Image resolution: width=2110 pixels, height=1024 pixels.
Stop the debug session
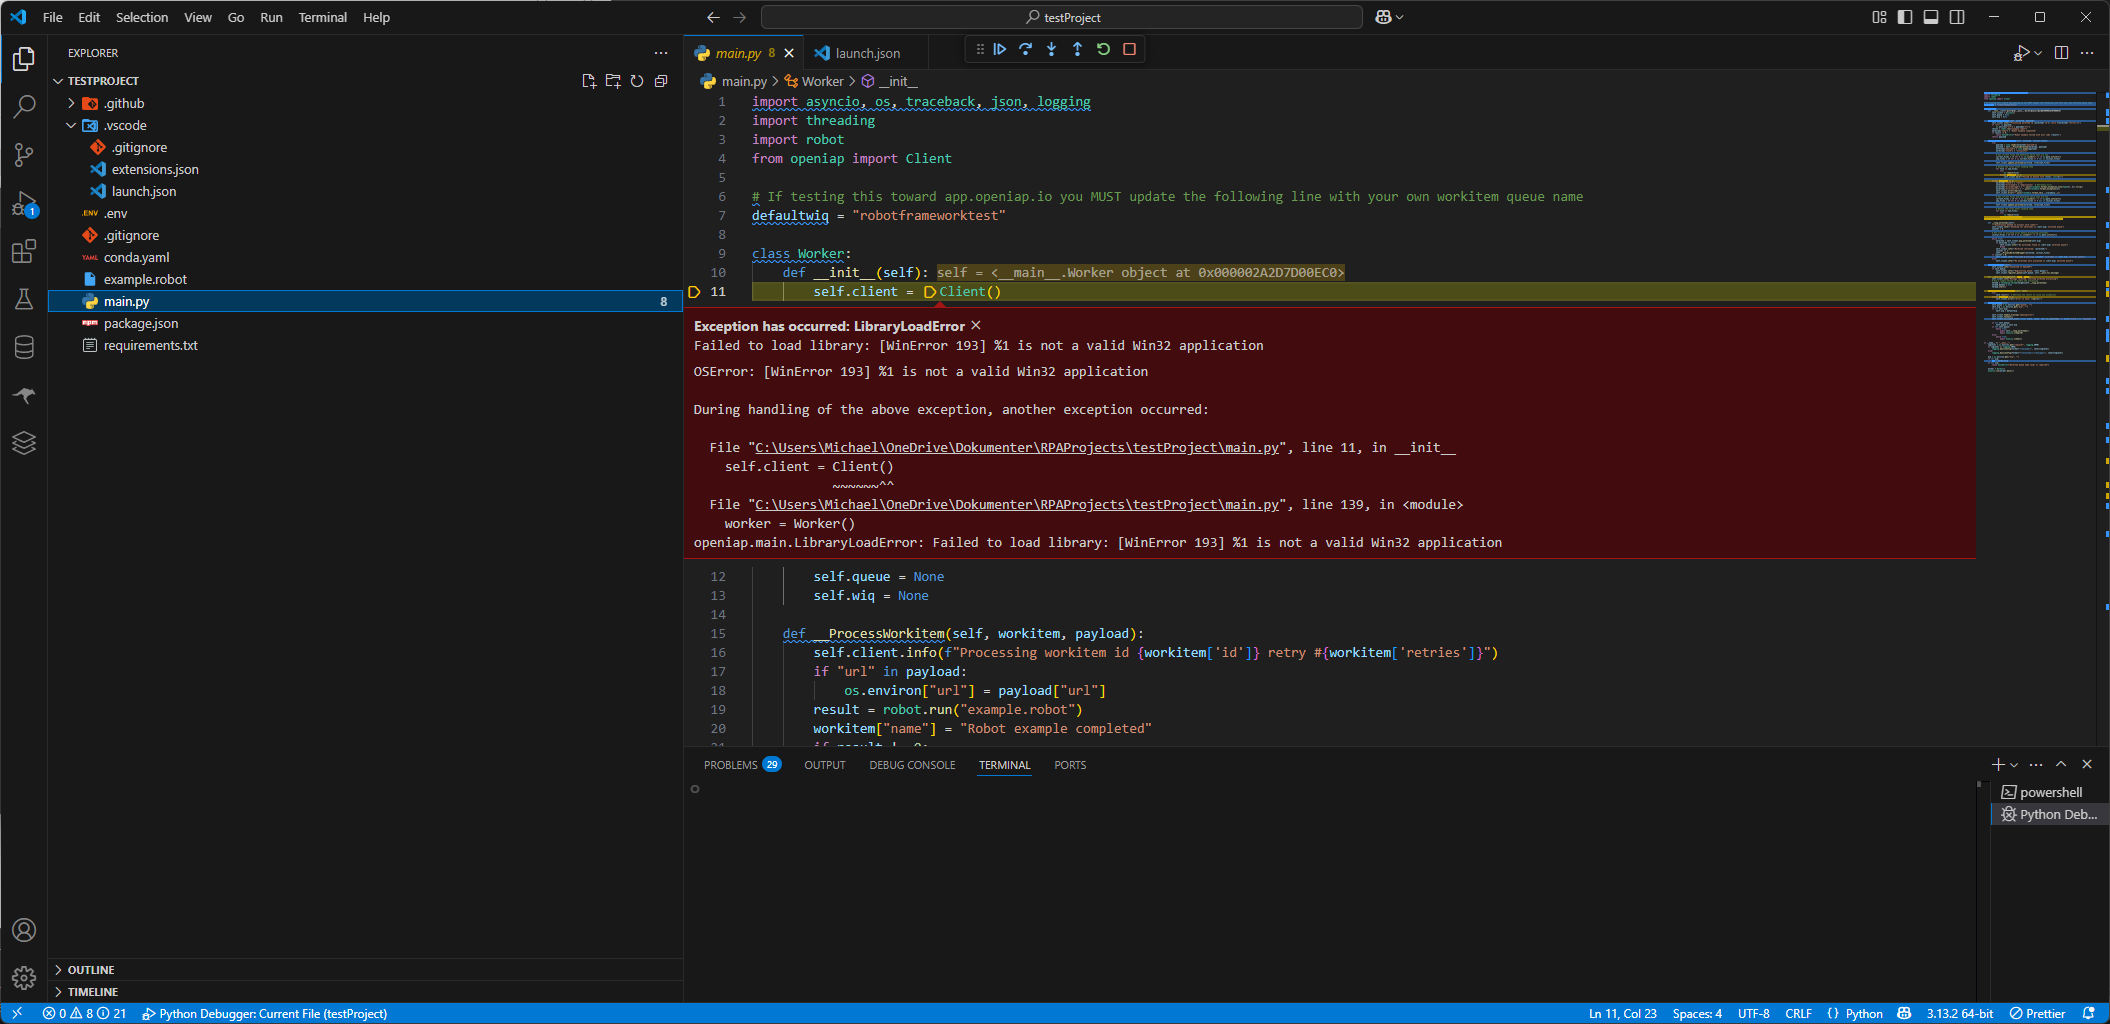pyautogui.click(x=1129, y=49)
